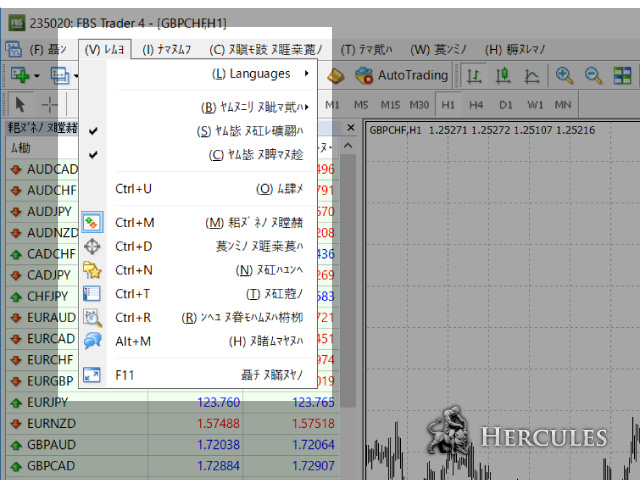Click the Market Watch scroll up arrow
The width and height of the screenshot is (640, 480).
[348, 146]
